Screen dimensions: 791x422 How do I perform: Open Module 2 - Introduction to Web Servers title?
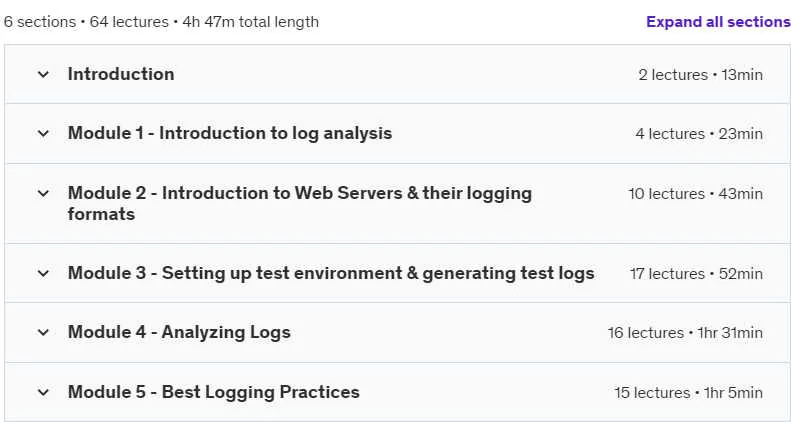point(300,203)
